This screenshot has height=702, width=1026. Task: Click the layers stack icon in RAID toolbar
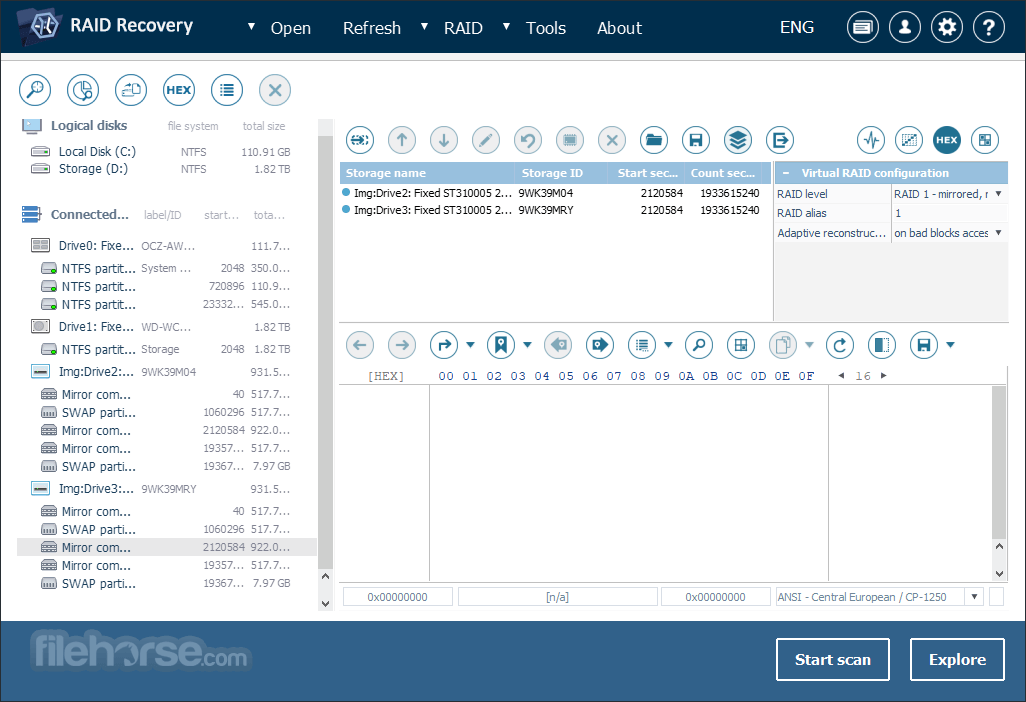[737, 140]
